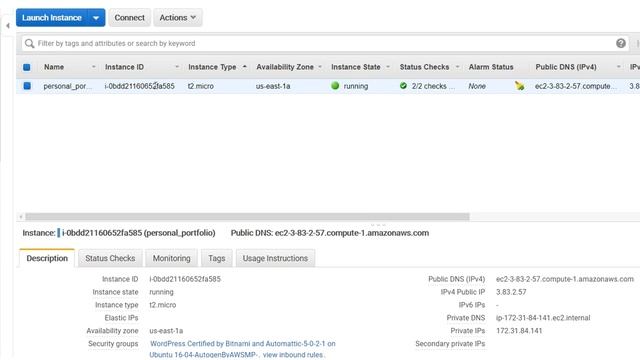Image resolution: width=640 pixels, height=360 pixels.
Task: Open the Usage Instructions tab
Action: click(x=275, y=258)
